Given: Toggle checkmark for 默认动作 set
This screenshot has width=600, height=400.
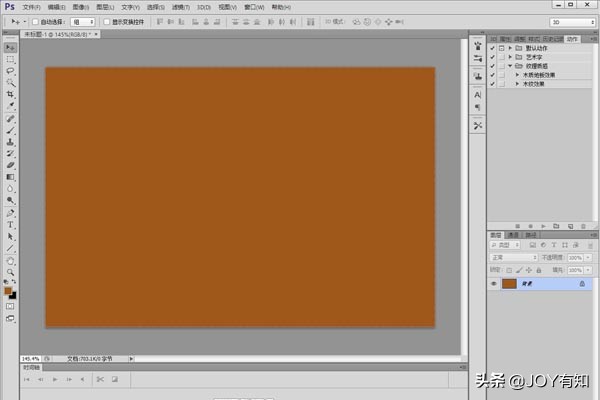Looking at the screenshot, I should pos(492,48).
